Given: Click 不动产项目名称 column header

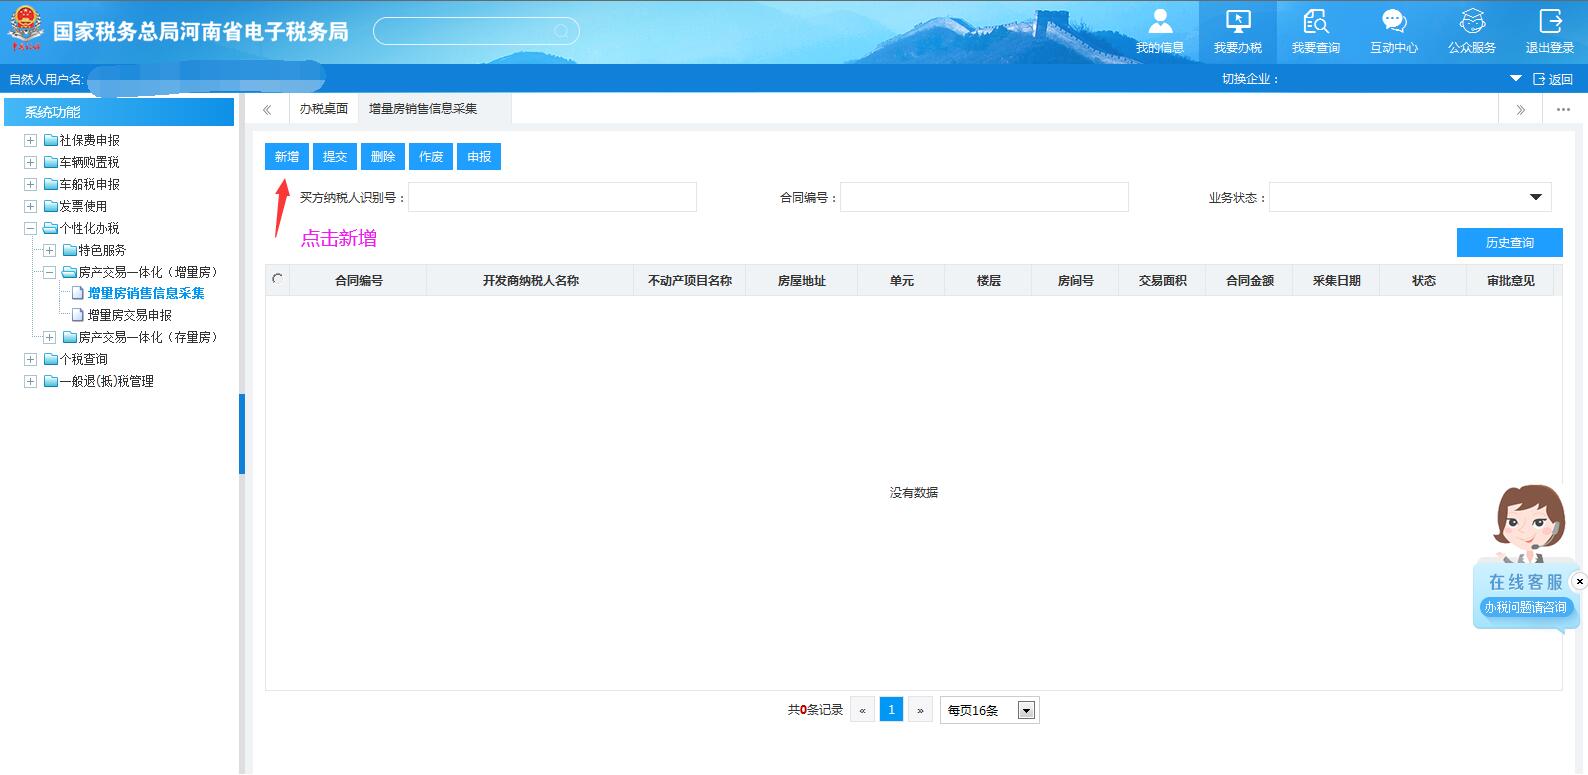Looking at the screenshot, I should click(690, 281).
